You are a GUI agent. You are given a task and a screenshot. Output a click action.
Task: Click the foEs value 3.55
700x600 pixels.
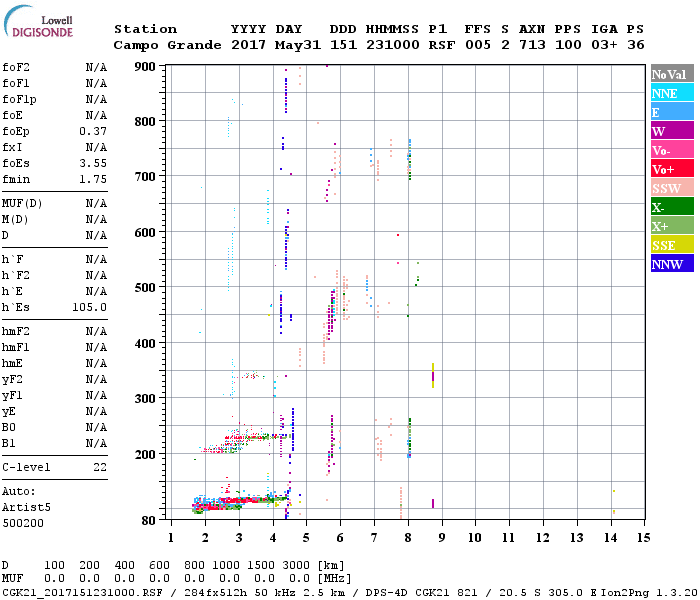pos(93,163)
